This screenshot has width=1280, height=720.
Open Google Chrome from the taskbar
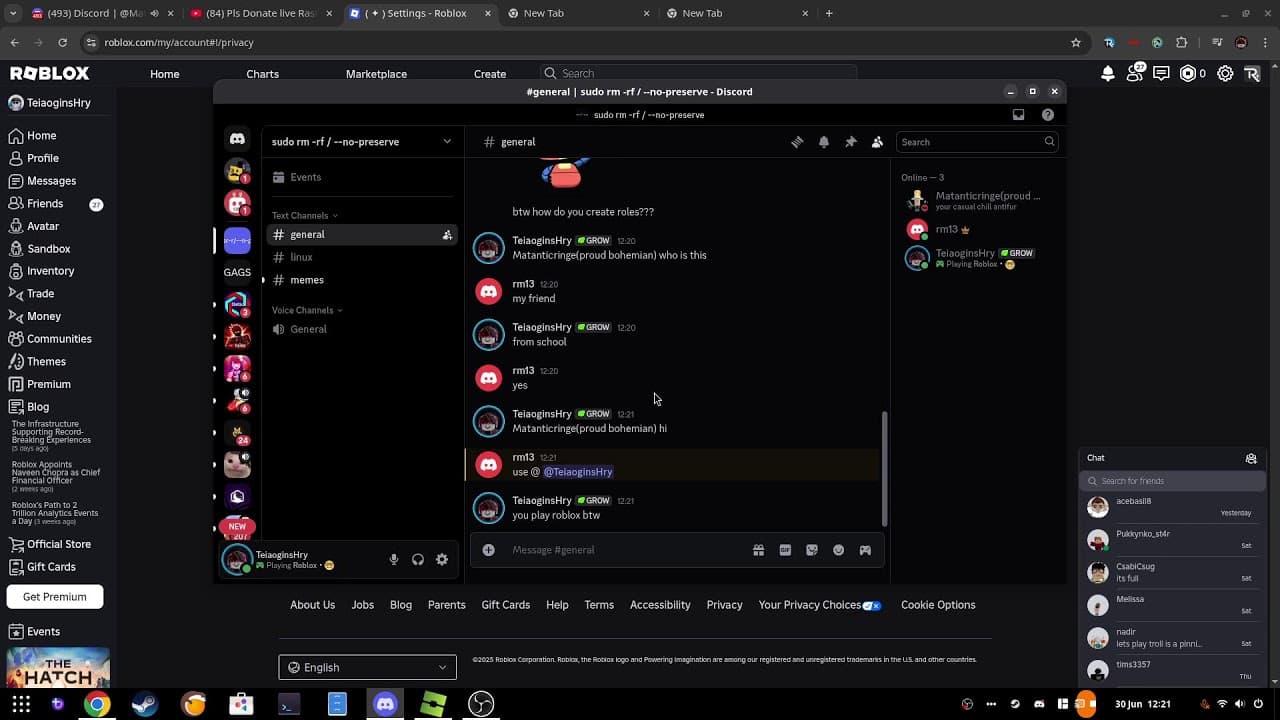[97, 704]
